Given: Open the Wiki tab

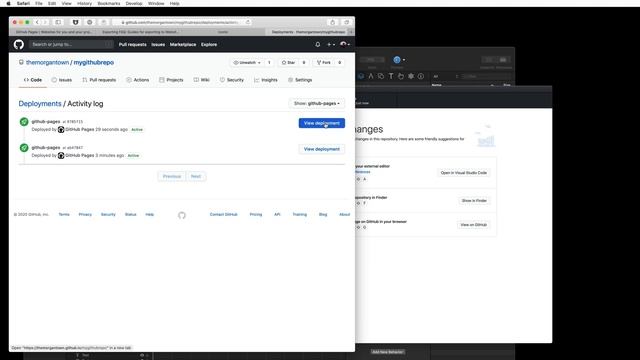Looking at the screenshot, I should click(x=202, y=80).
